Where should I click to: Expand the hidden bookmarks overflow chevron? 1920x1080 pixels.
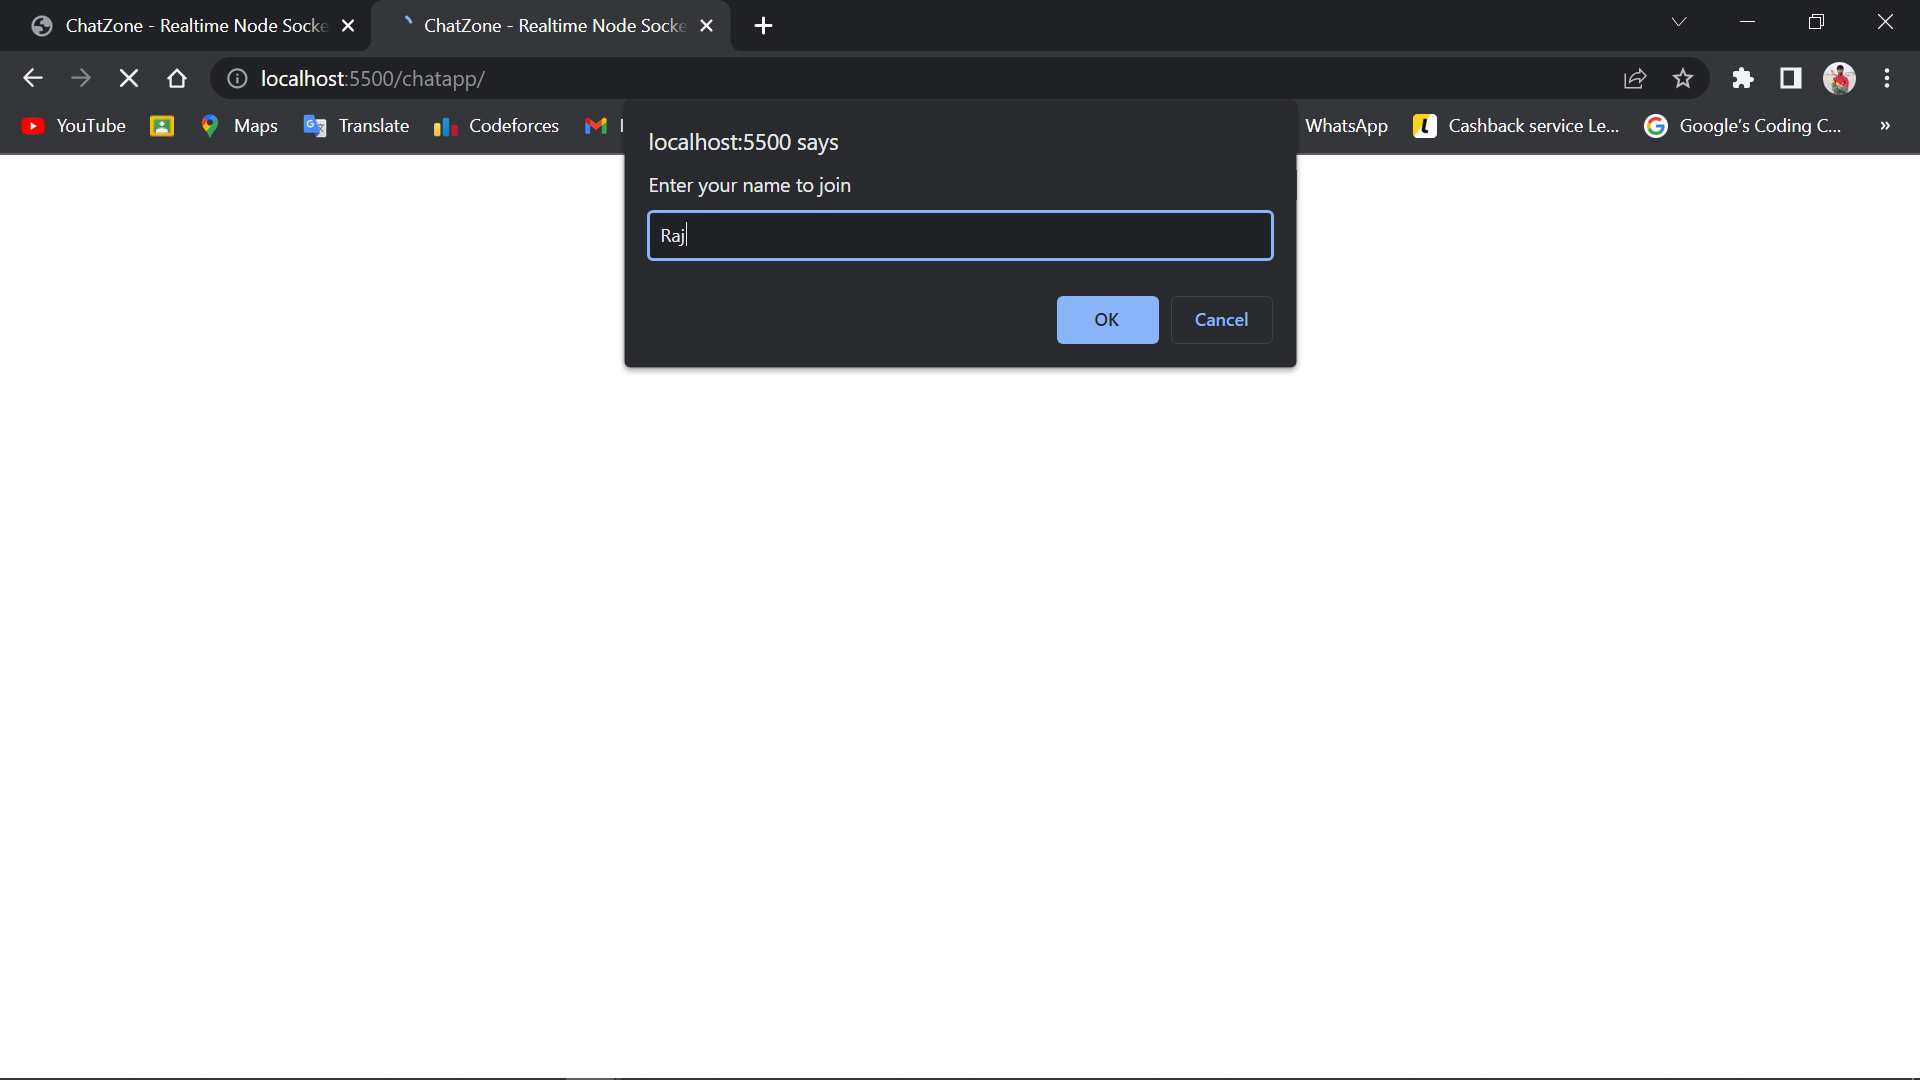[1885, 126]
